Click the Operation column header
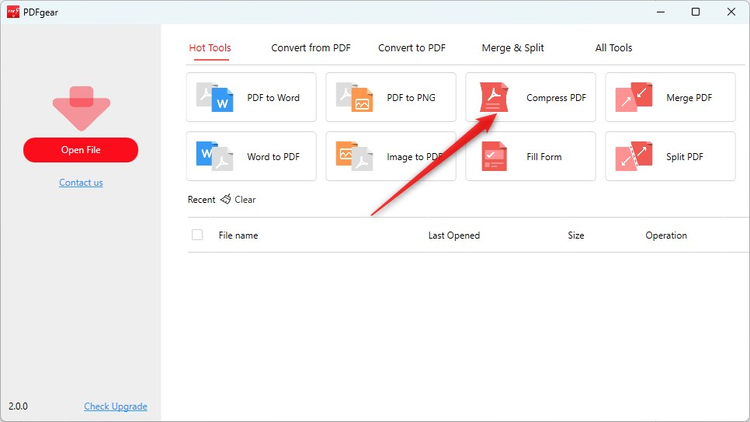 [666, 235]
